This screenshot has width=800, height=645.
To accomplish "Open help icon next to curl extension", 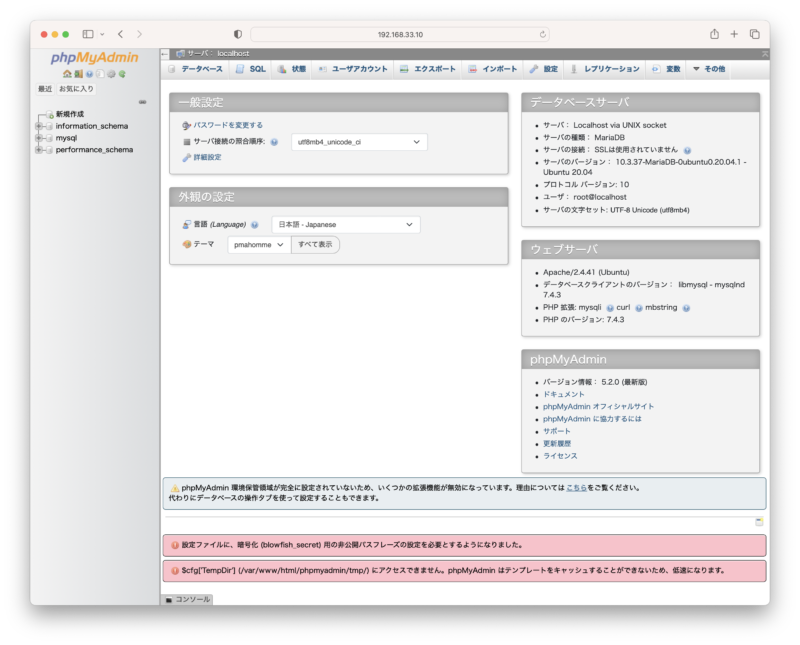I will click(x=638, y=308).
